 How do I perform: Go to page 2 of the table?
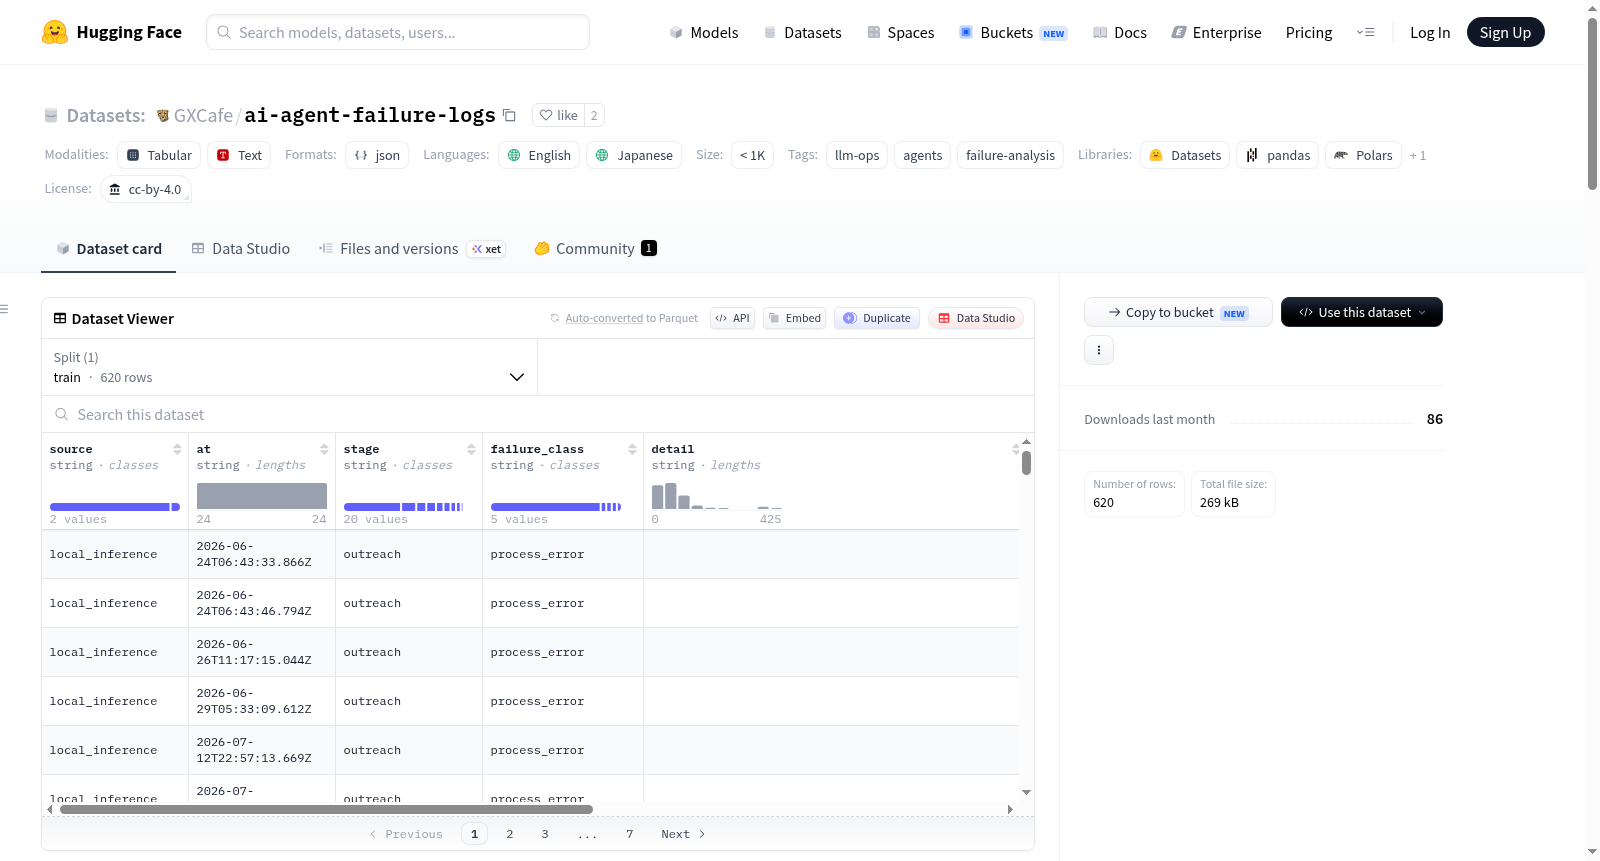pyautogui.click(x=510, y=834)
